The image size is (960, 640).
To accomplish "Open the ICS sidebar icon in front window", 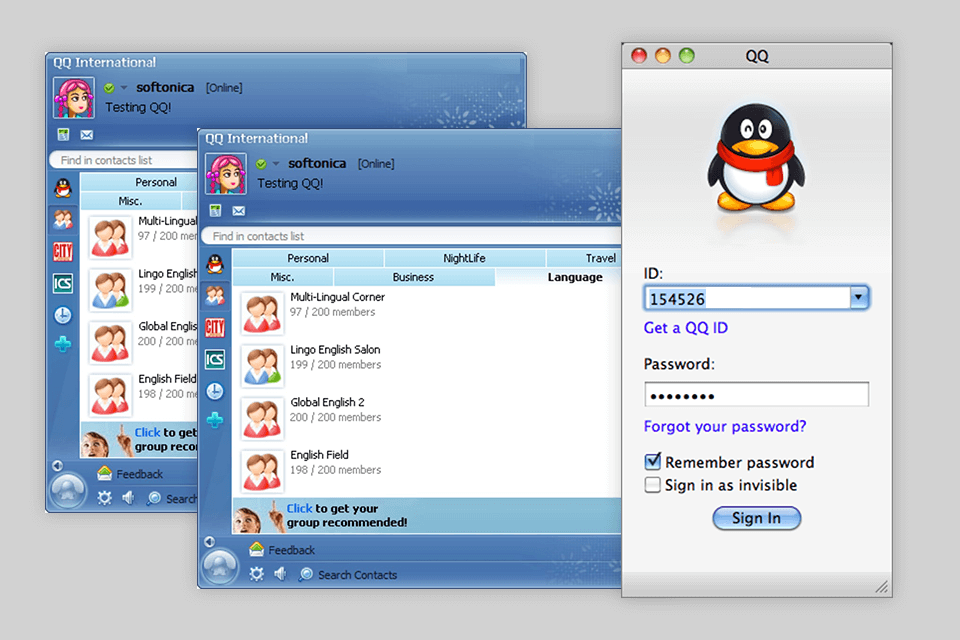I will [x=215, y=360].
